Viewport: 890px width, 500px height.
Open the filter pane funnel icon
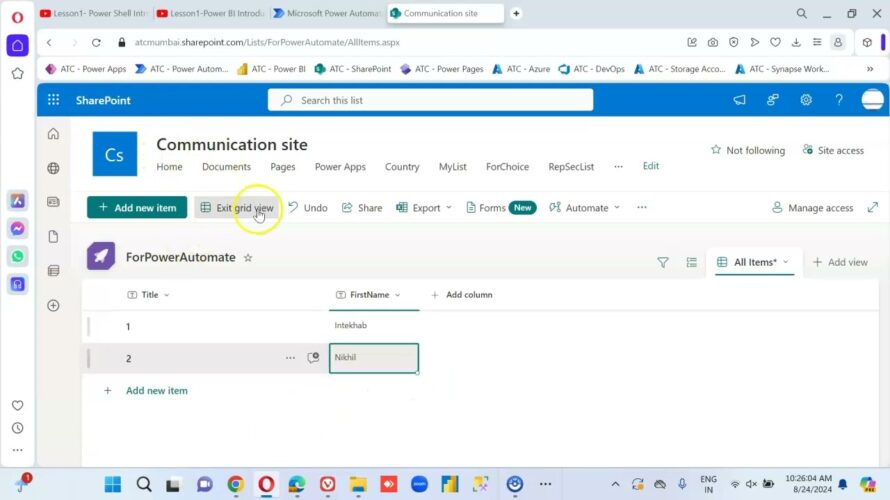point(662,262)
